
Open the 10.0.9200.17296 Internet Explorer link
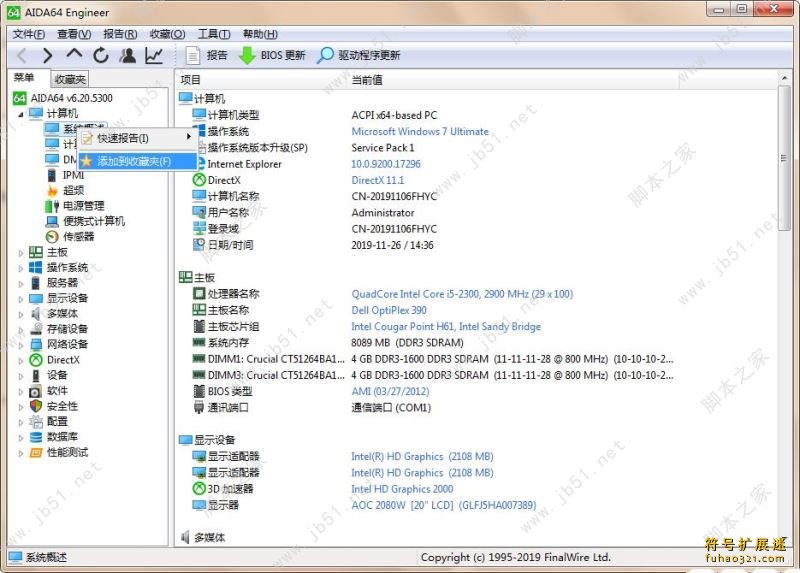click(x=386, y=164)
